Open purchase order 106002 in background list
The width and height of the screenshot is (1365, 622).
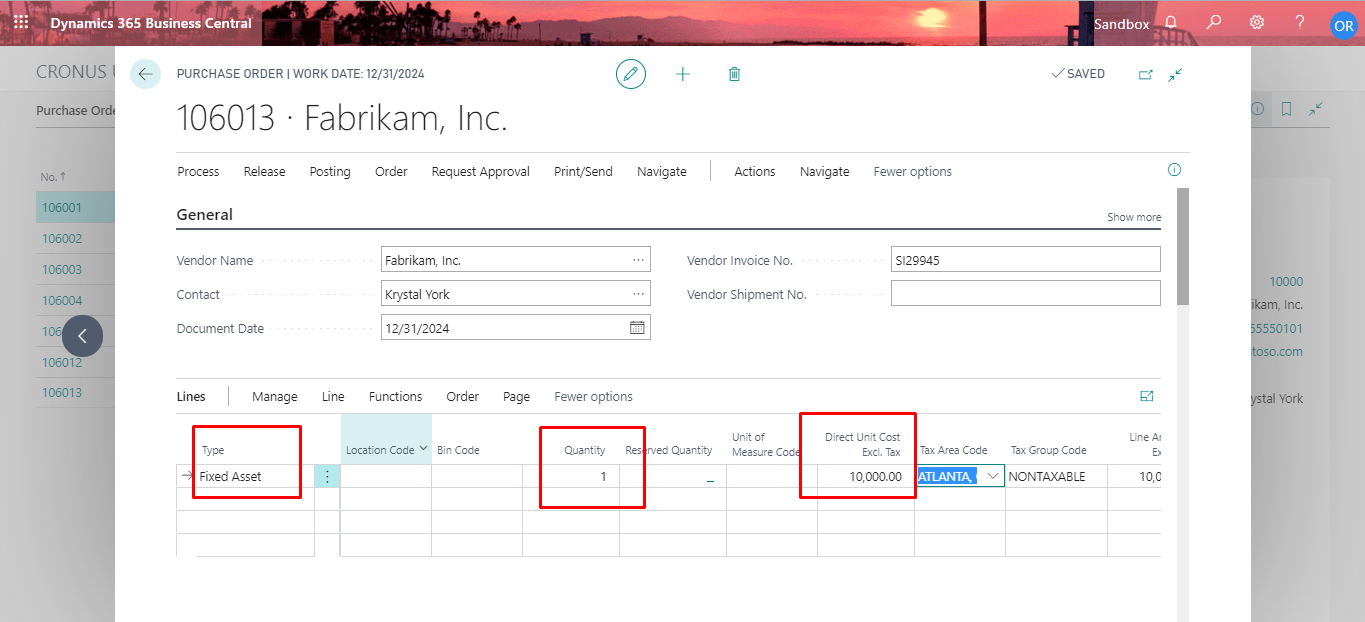62,238
